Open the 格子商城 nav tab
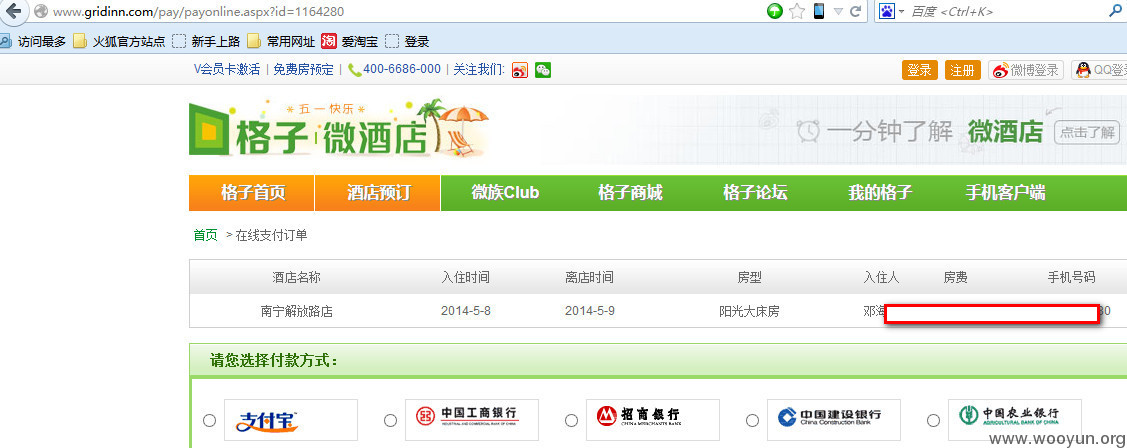This screenshot has width=1127, height=448. (630, 193)
